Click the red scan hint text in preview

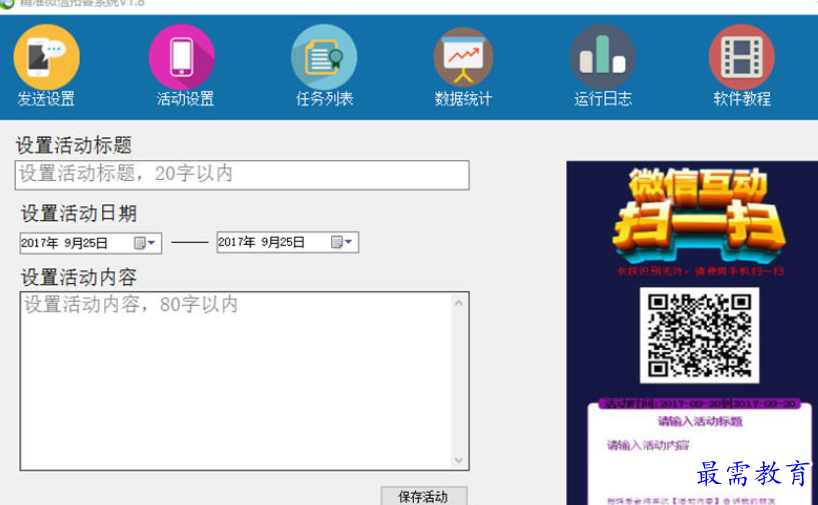[700, 271]
